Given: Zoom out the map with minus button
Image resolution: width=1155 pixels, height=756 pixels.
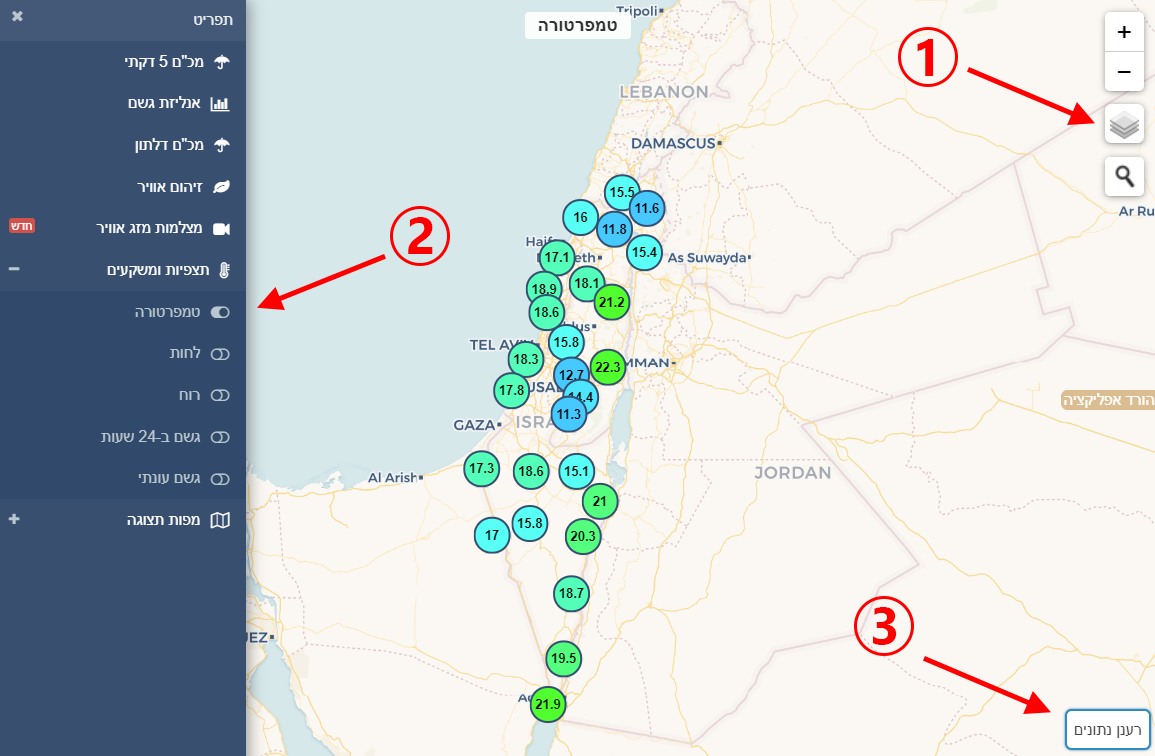Looking at the screenshot, I should click(1124, 72).
